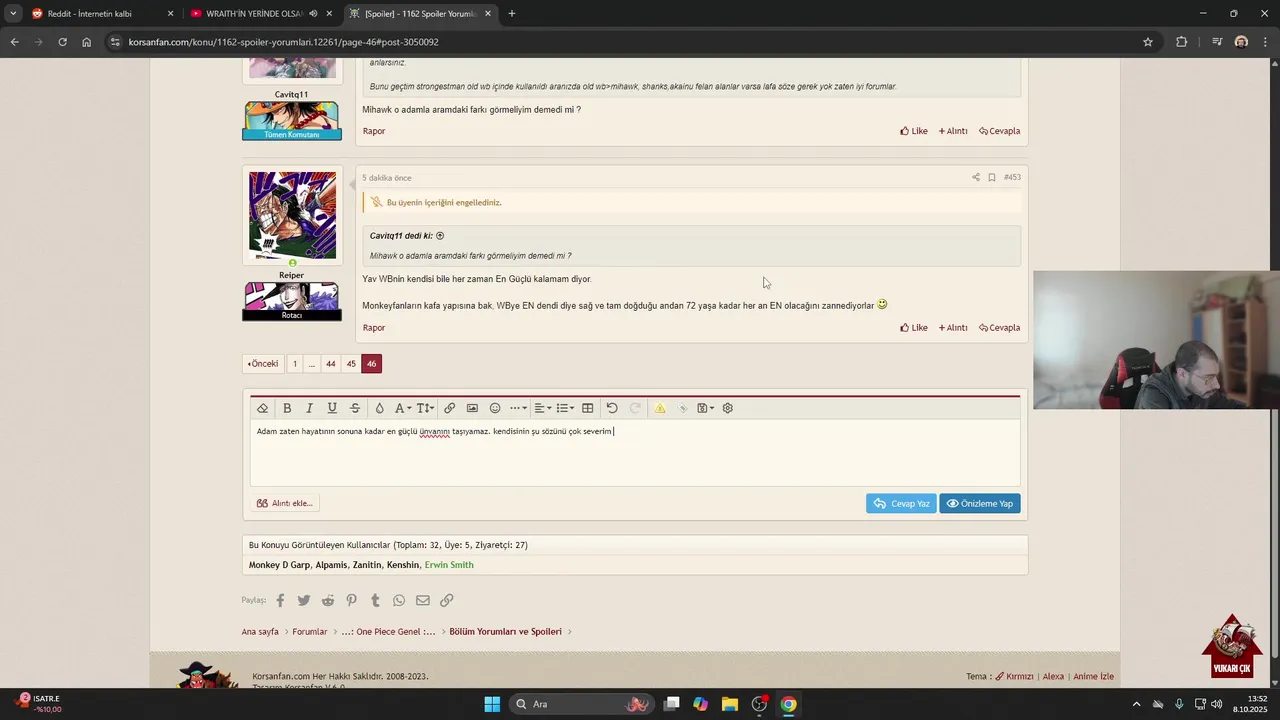1280x720 pixels.
Task: Click the insert link icon
Action: click(x=450, y=408)
